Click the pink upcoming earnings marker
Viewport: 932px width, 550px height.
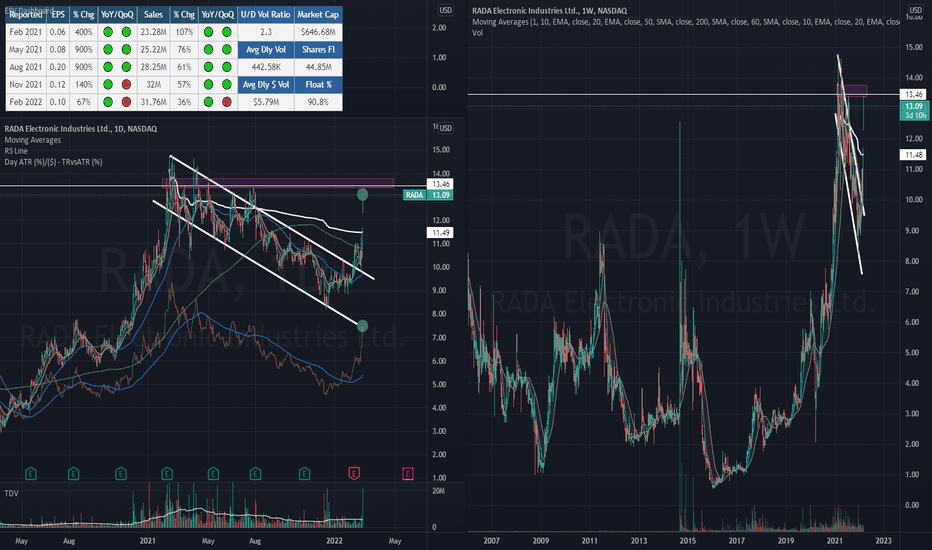point(408,473)
